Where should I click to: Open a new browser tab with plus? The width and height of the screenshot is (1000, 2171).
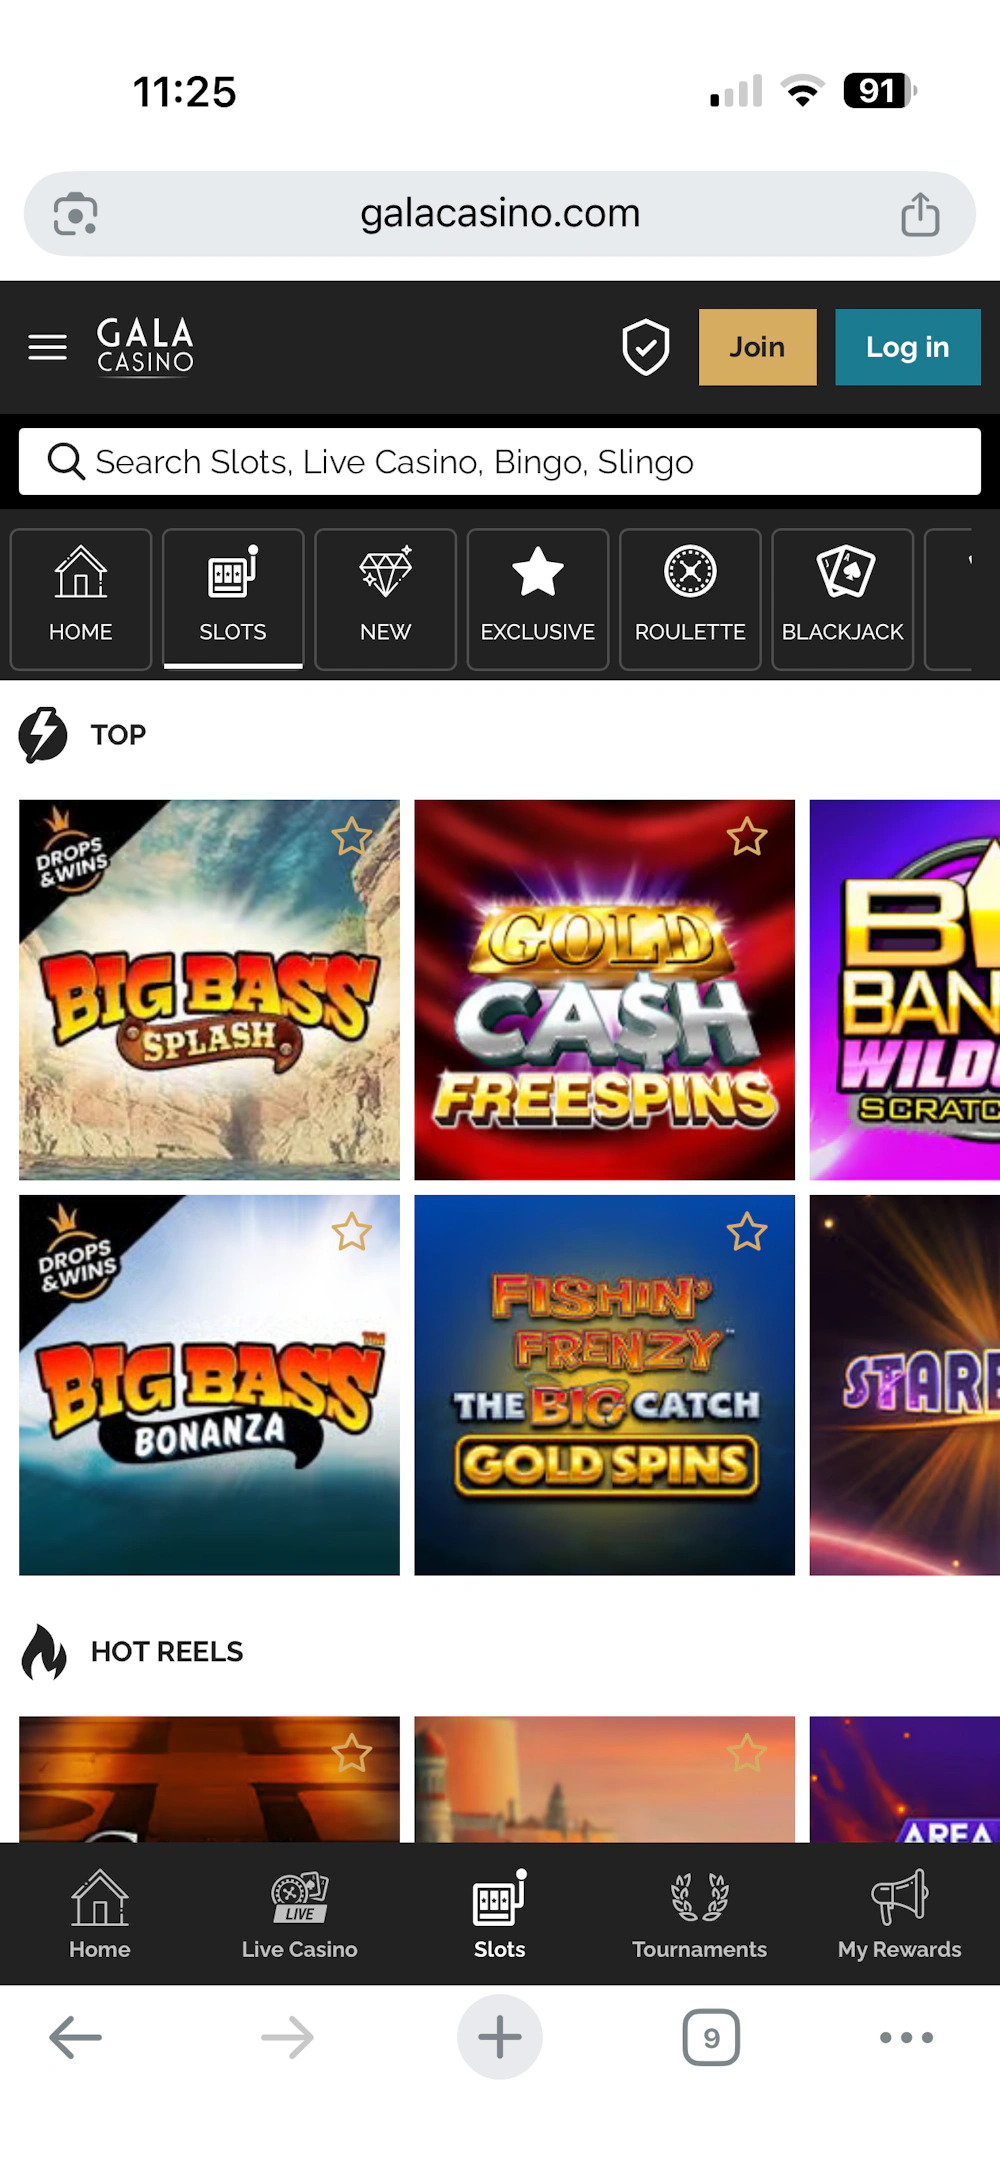[x=500, y=2037]
